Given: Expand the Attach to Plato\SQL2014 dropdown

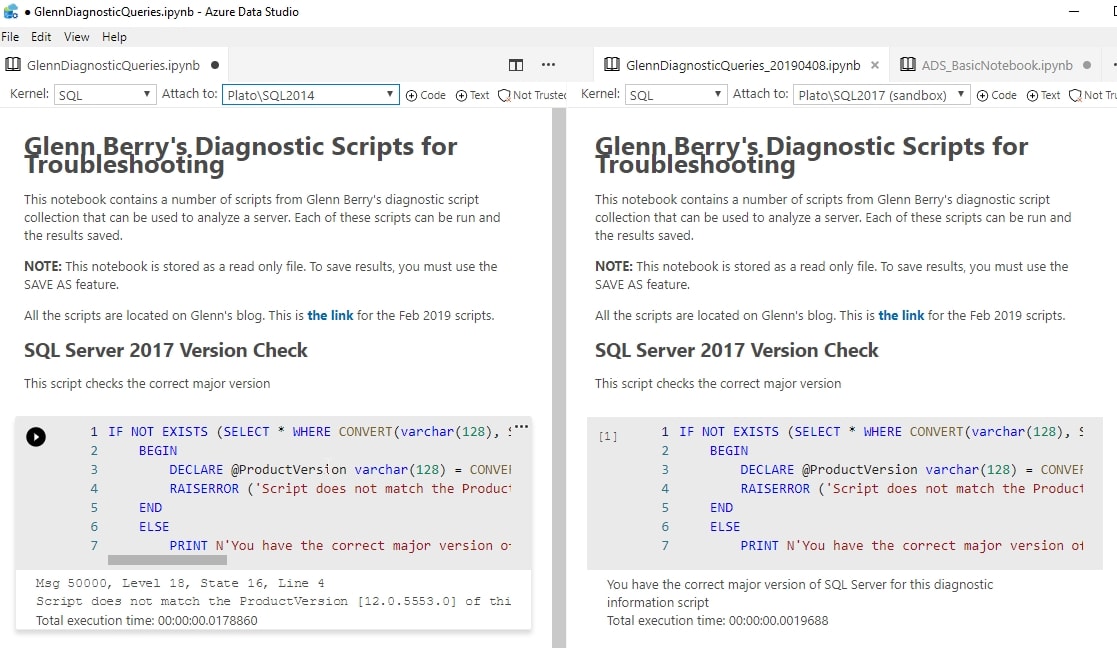Looking at the screenshot, I should [x=310, y=95].
